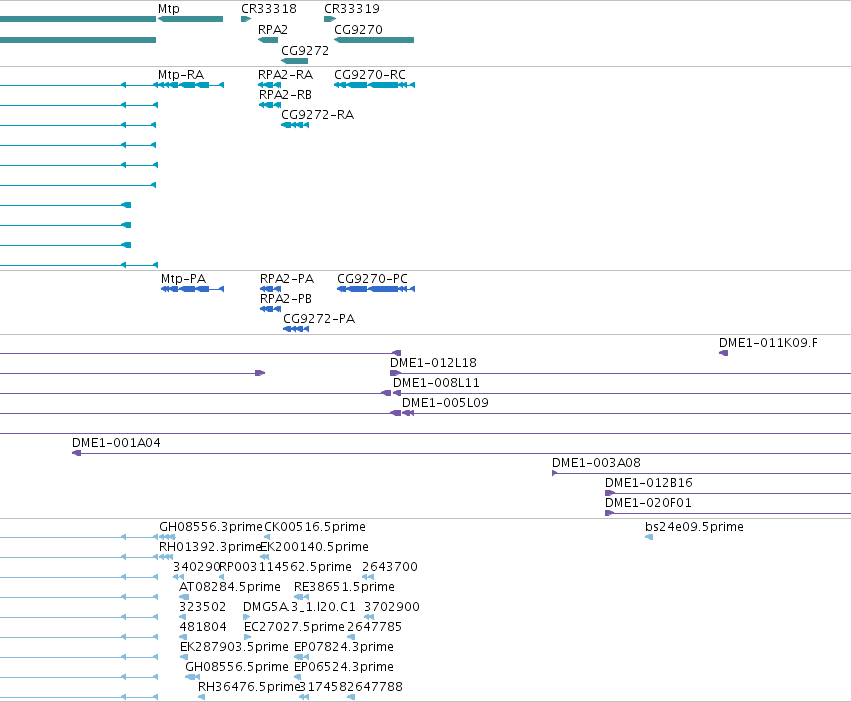
Task: Select the Mtp-RA transcript label
Action: click(181, 75)
